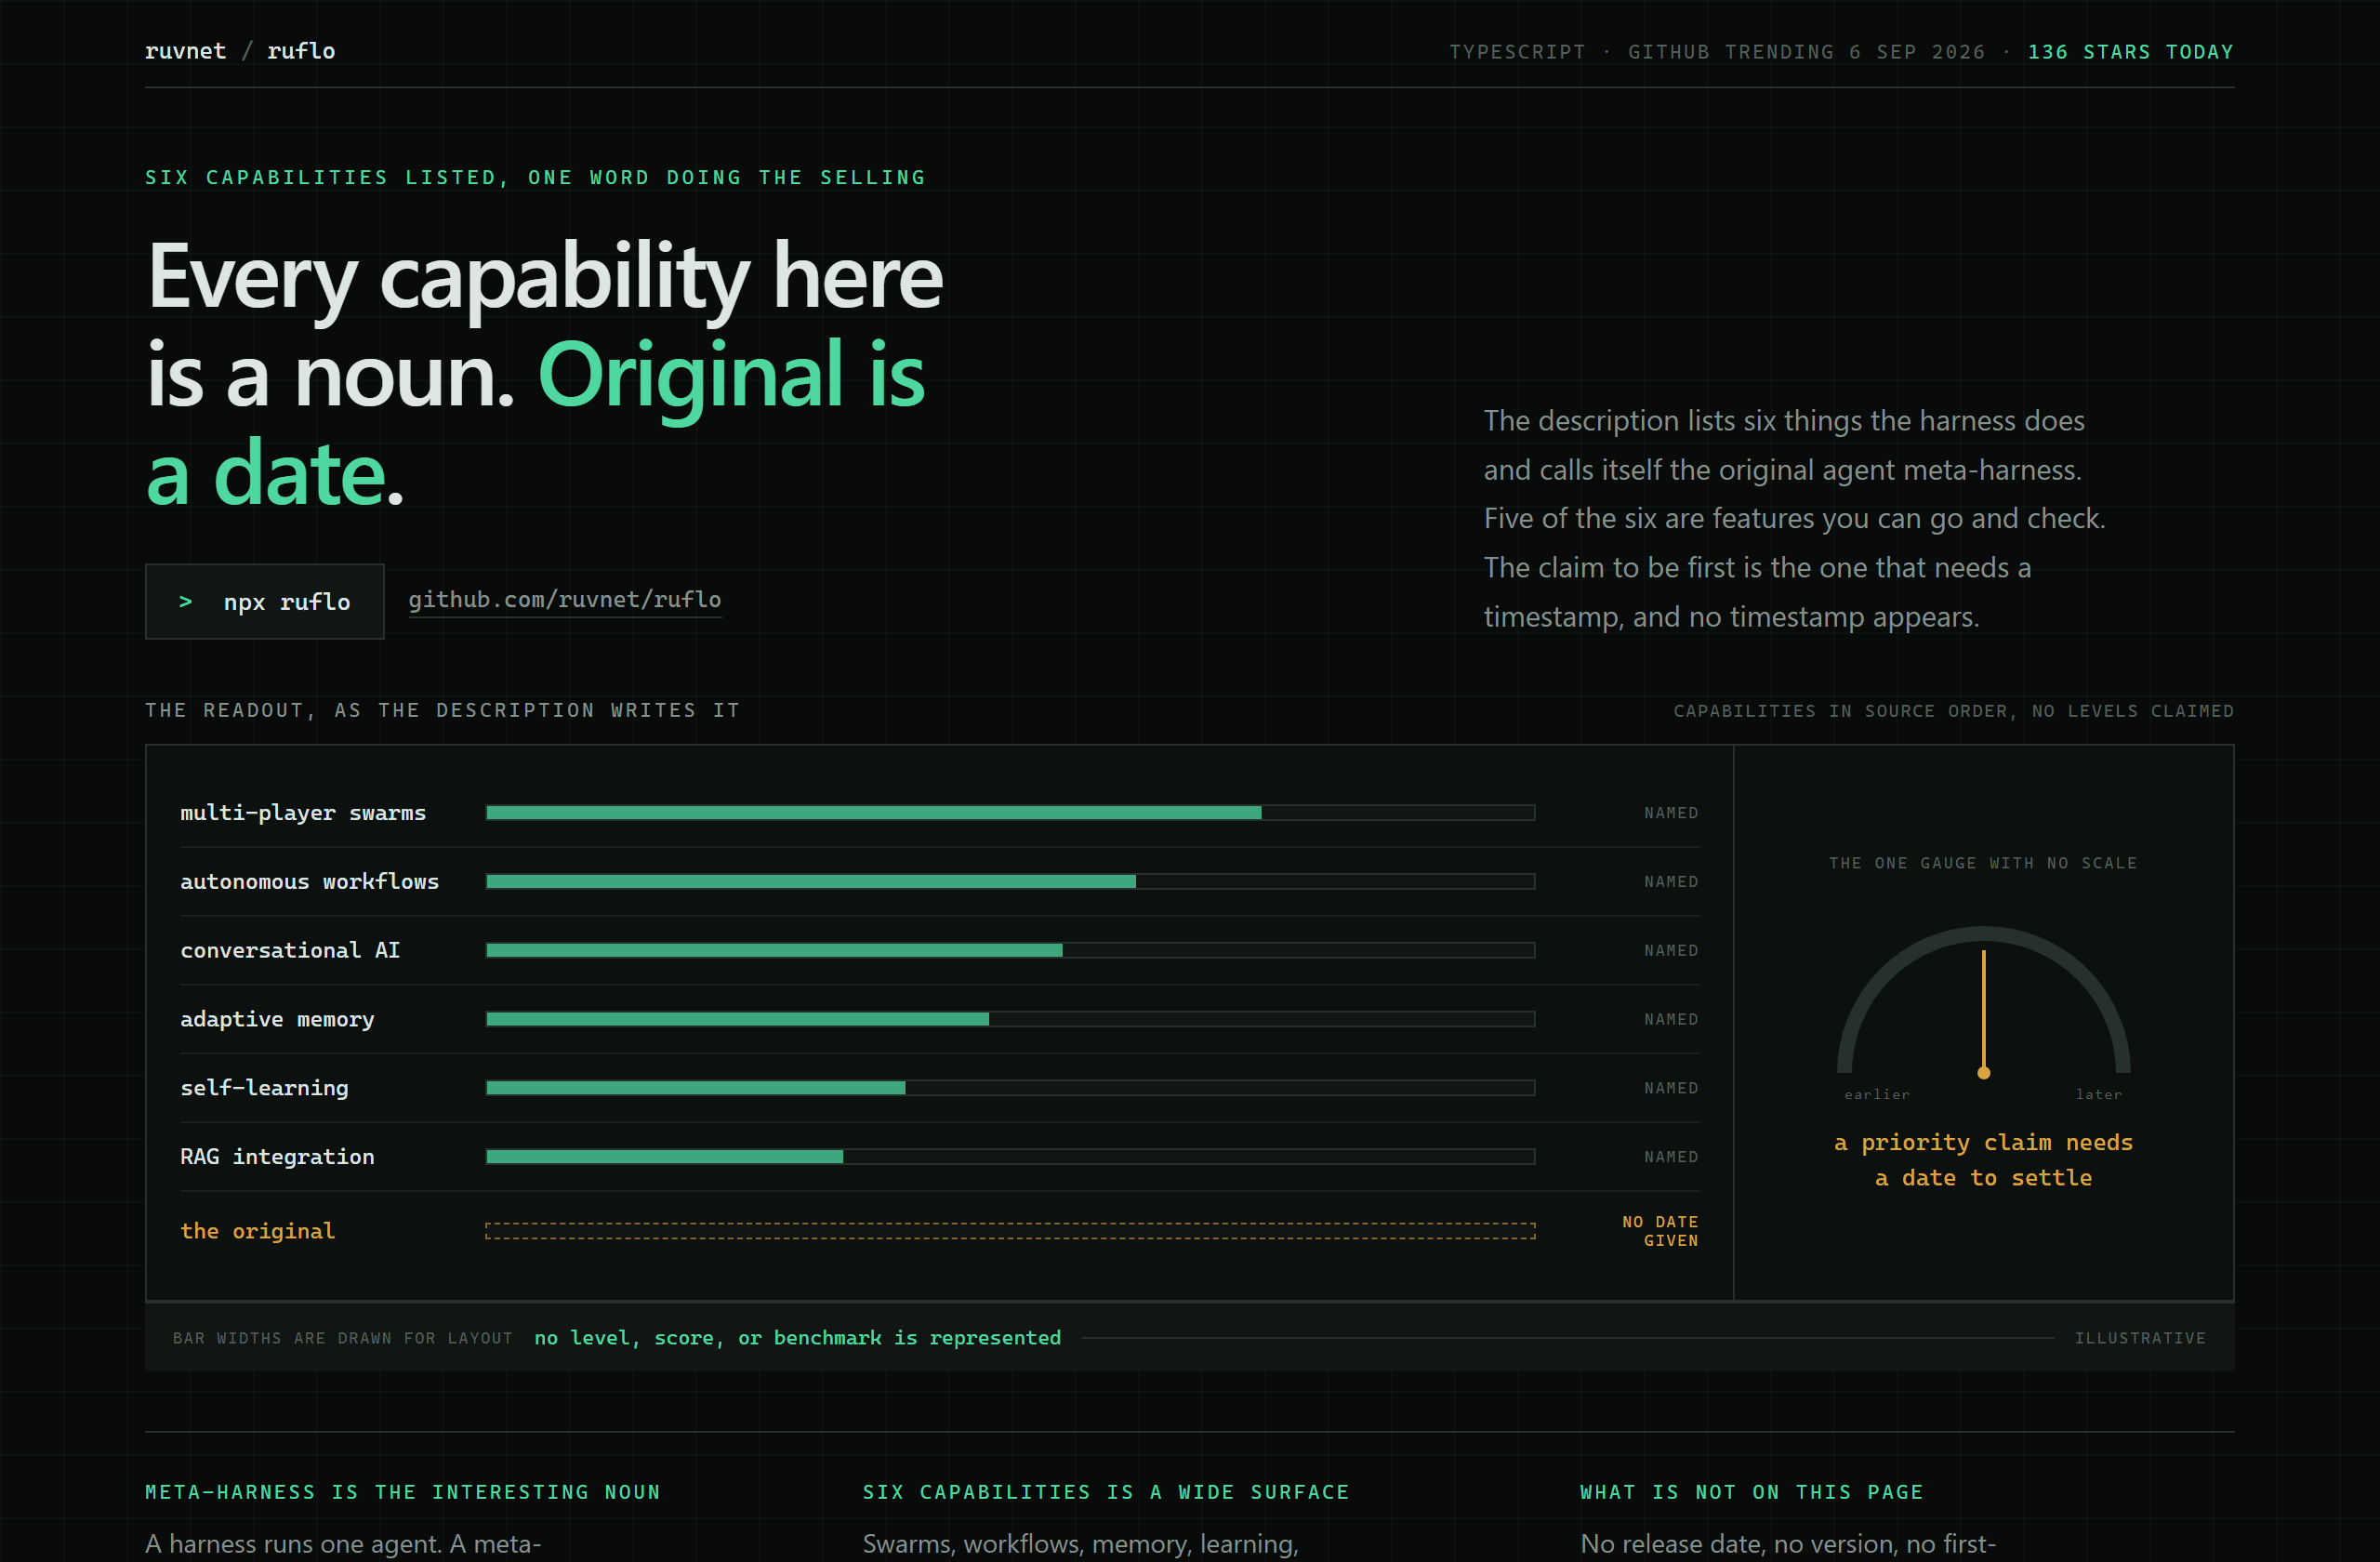
Task: Click the npx ruflo command button
Action: 265,601
